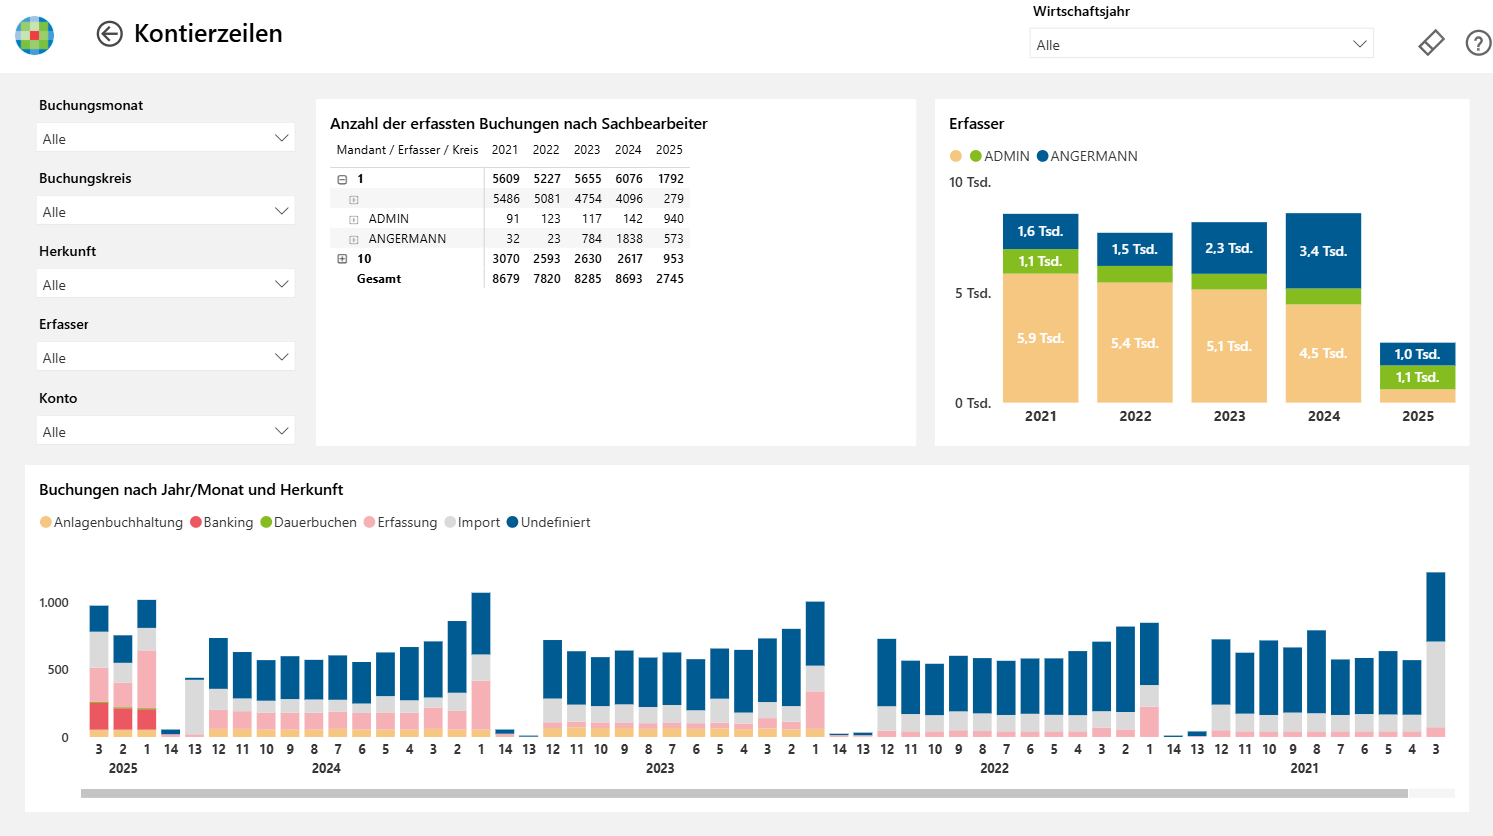
Task: Clear all filters with the eraser icon
Action: point(1431,43)
